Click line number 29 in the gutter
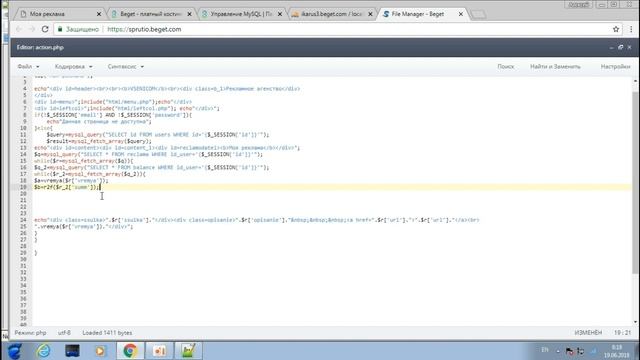This screenshot has height=360, width=640. click(x=23, y=253)
